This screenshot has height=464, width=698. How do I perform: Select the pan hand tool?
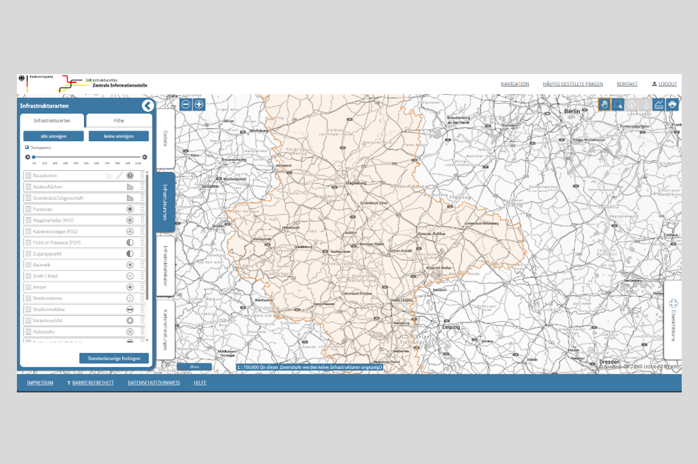[x=604, y=104]
